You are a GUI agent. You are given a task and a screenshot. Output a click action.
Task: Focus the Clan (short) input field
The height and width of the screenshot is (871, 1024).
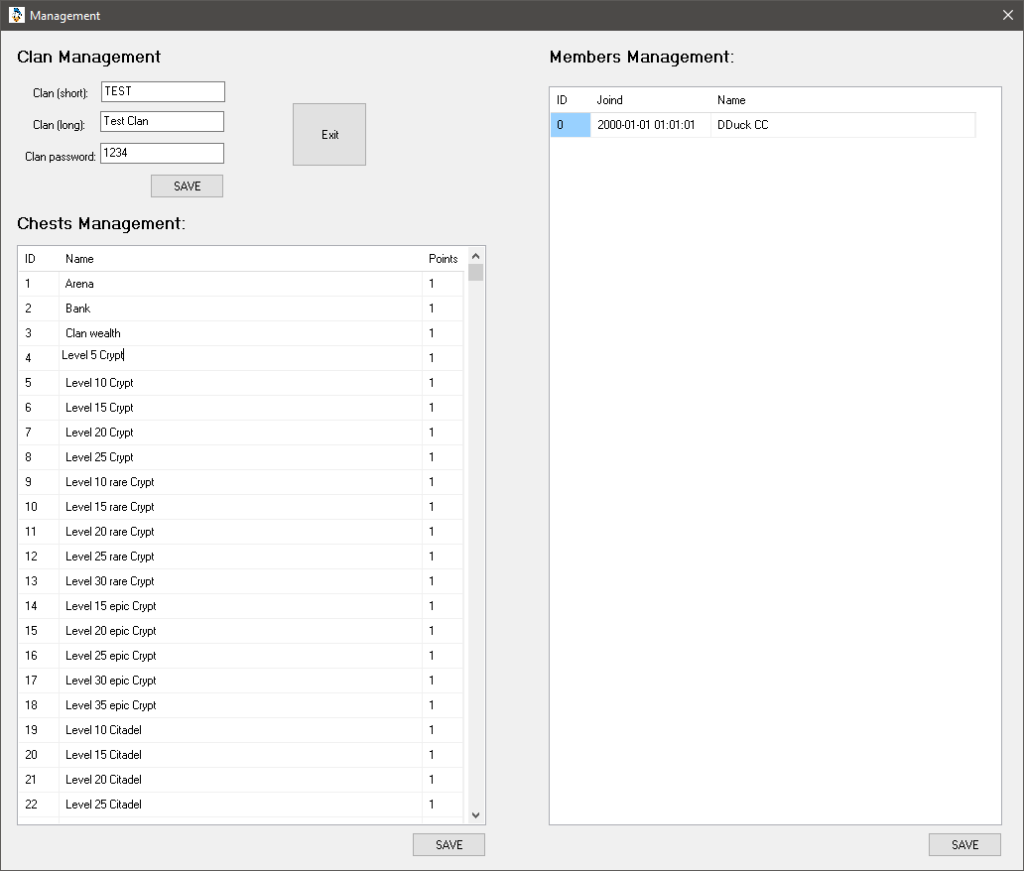(x=162, y=92)
